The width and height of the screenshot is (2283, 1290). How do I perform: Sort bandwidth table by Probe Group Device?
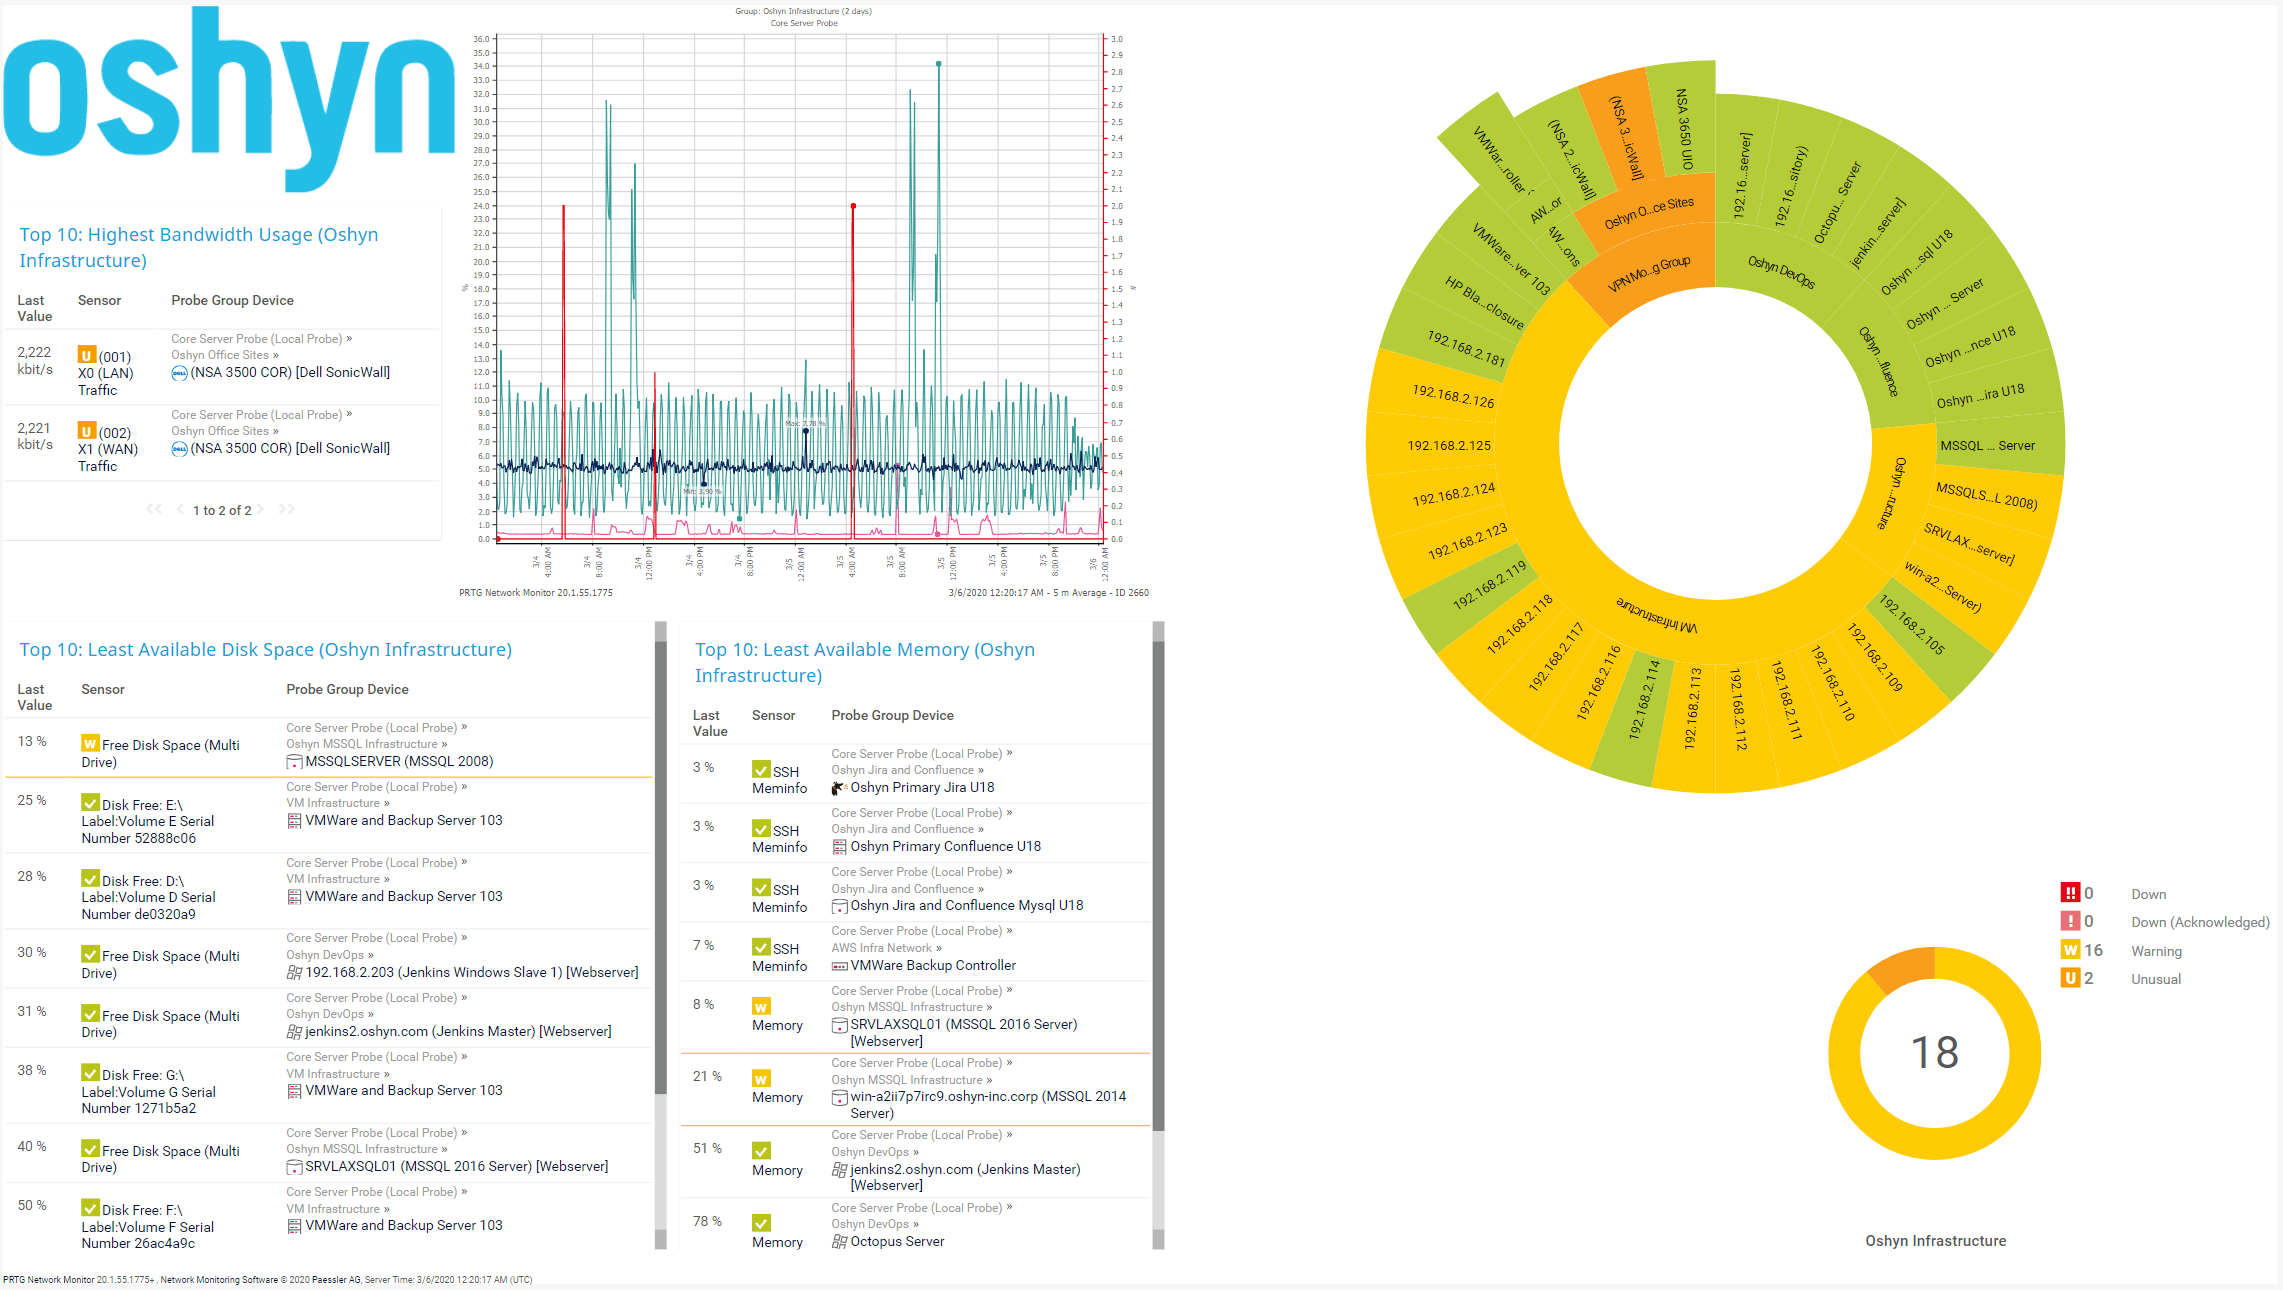click(x=232, y=300)
